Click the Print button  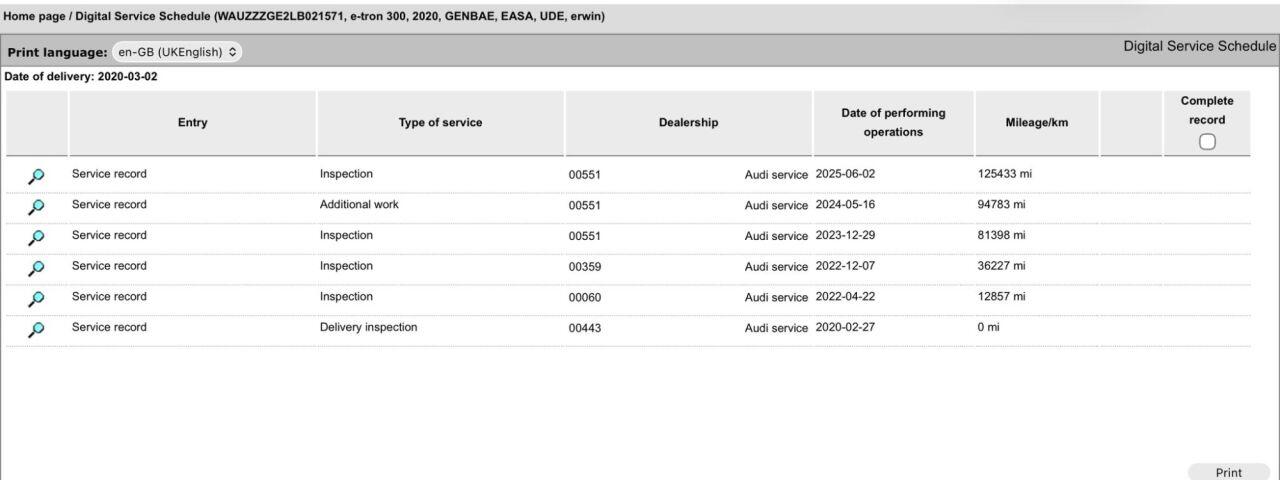1229,473
